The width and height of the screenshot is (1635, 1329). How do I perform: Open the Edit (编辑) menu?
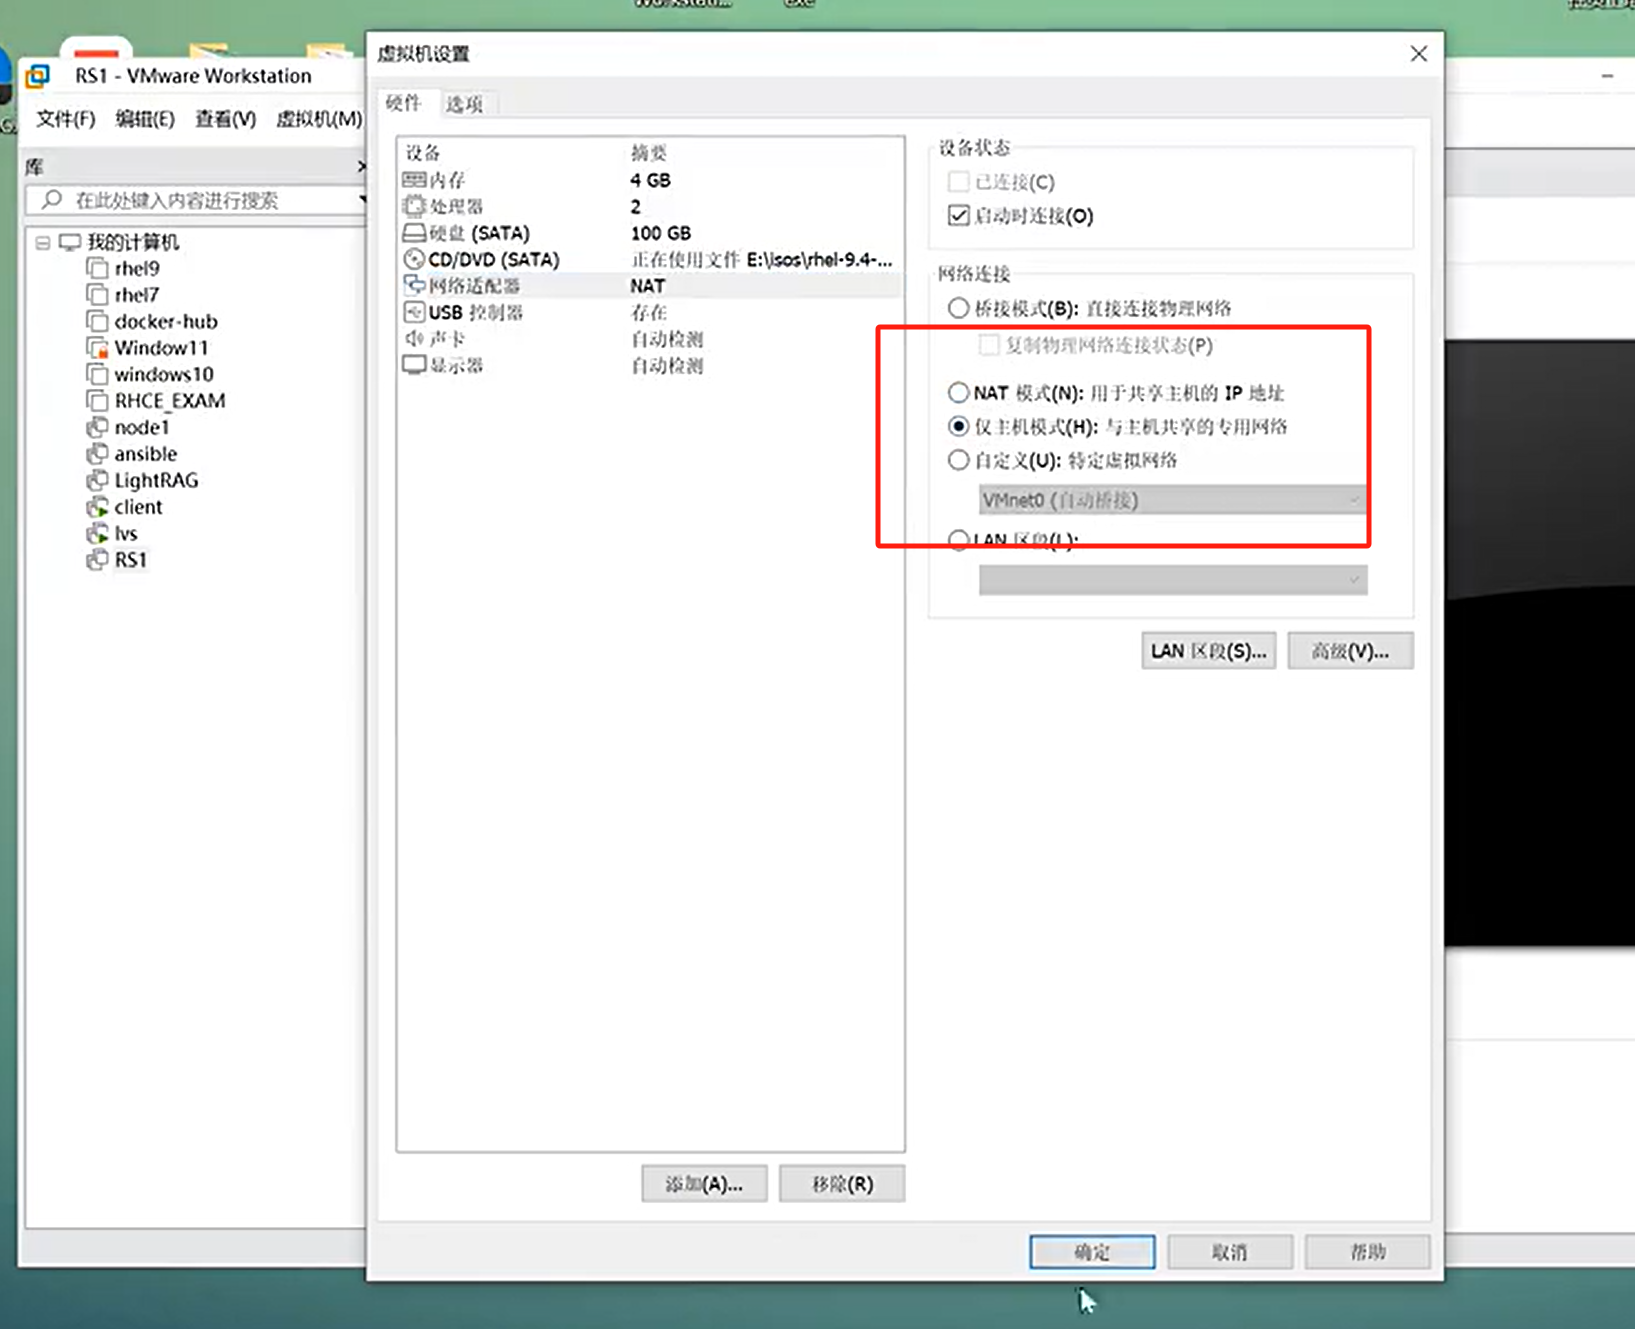[145, 119]
